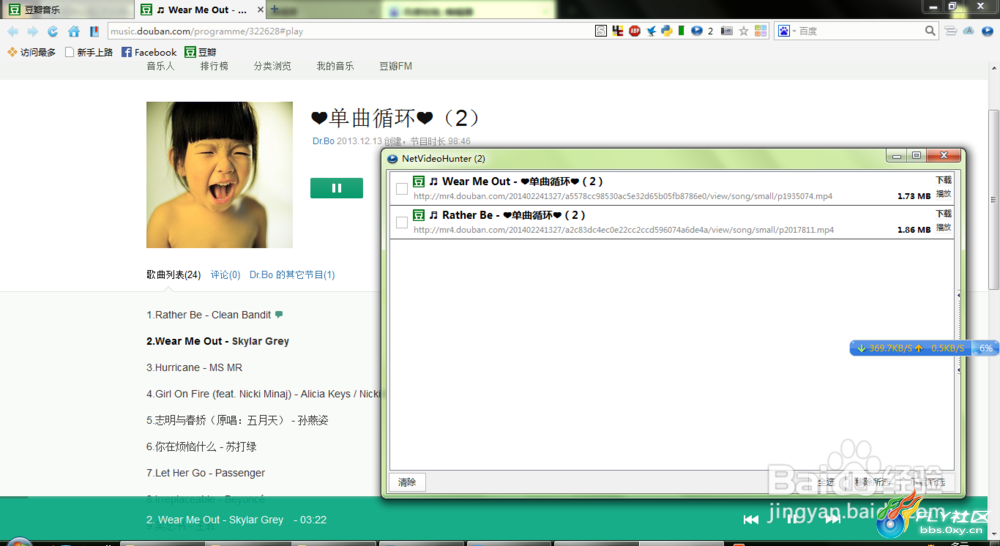
Task: Click the network speed floating widget
Action: coord(922,348)
